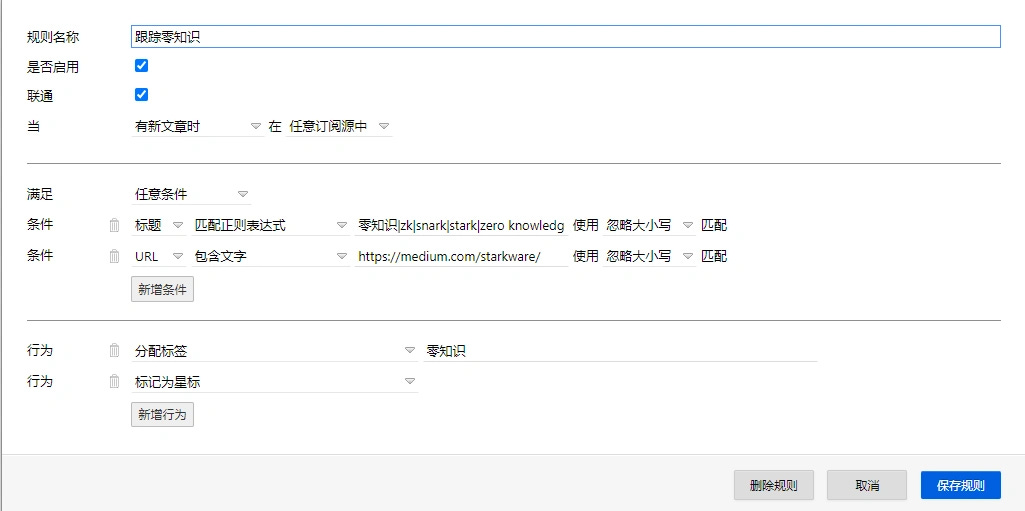This screenshot has width=1025, height=511.
Task: Click the 是否启用 label
Action: (x=53, y=67)
